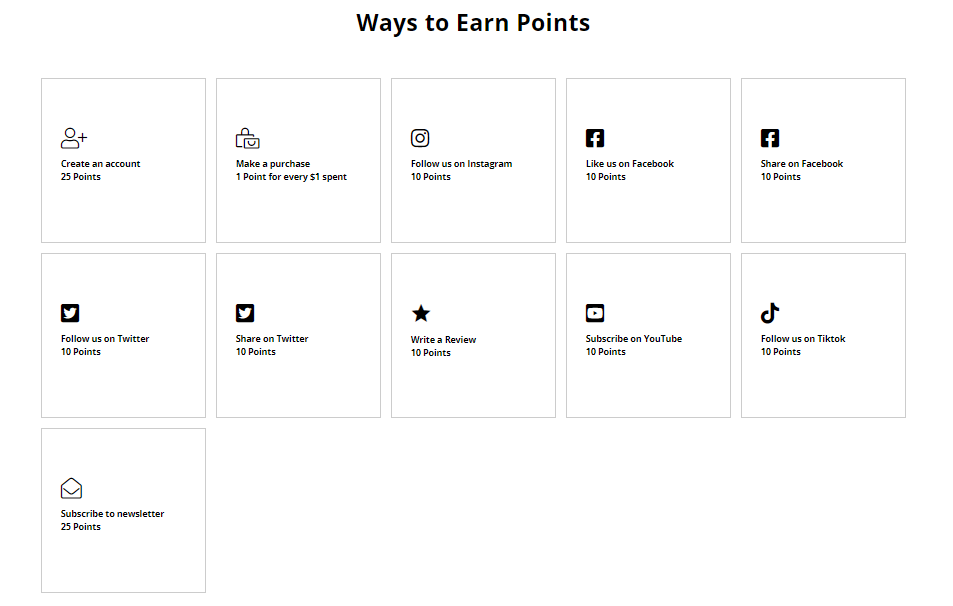Click the Instagram logo icon
This screenshot has height=606, width=953.
coord(420,138)
